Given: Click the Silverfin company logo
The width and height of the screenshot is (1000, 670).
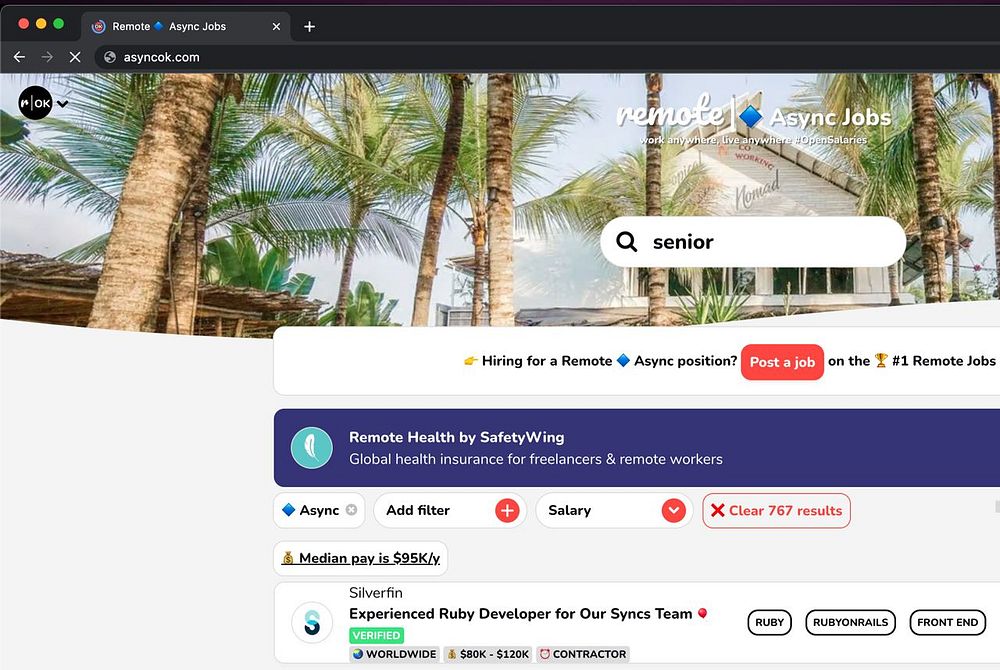Looking at the screenshot, I should (x=312, y=622).
